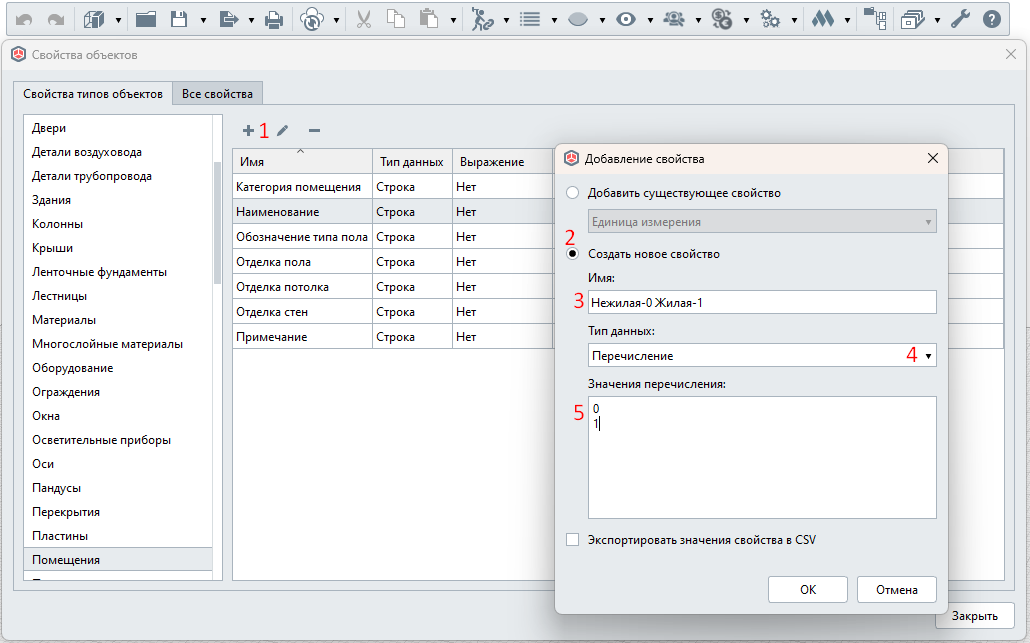Screen dimensions: 1030x643
Task: Expand dropdown arrow next to cube icon
Action: [118, 20]
